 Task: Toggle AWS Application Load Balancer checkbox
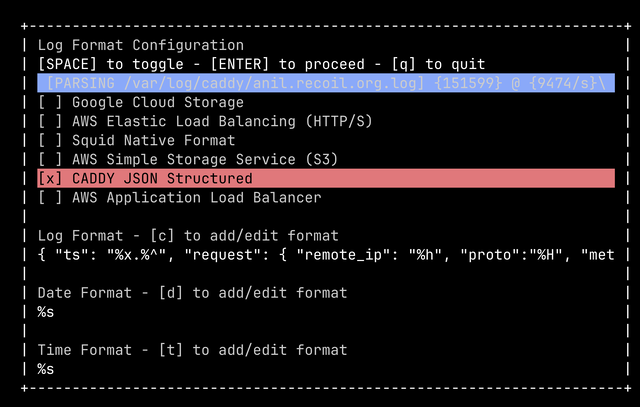point(49,197)
